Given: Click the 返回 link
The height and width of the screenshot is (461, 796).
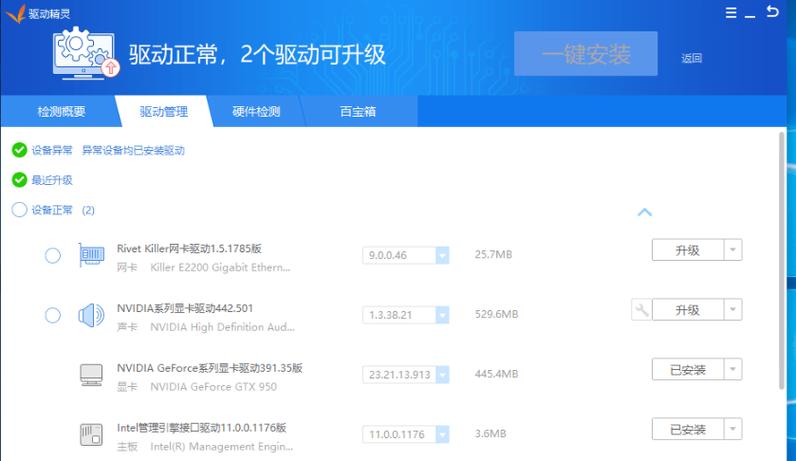Looking at the screenshot, I should coord(691,58).
